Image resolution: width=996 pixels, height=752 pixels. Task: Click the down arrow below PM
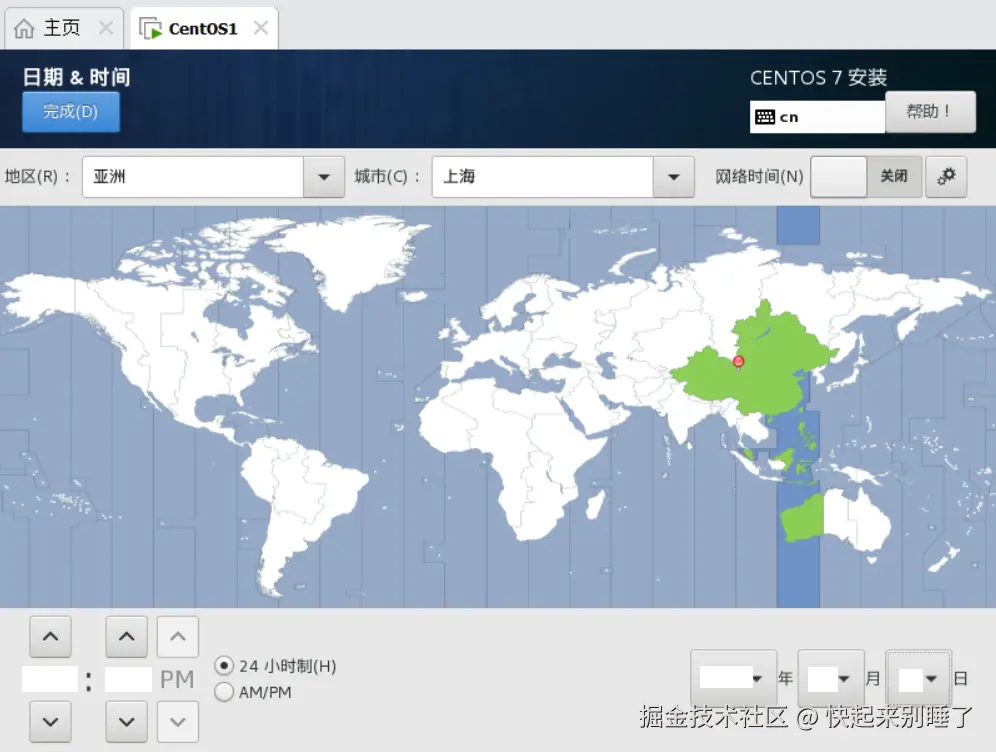[x=178, y=722]
